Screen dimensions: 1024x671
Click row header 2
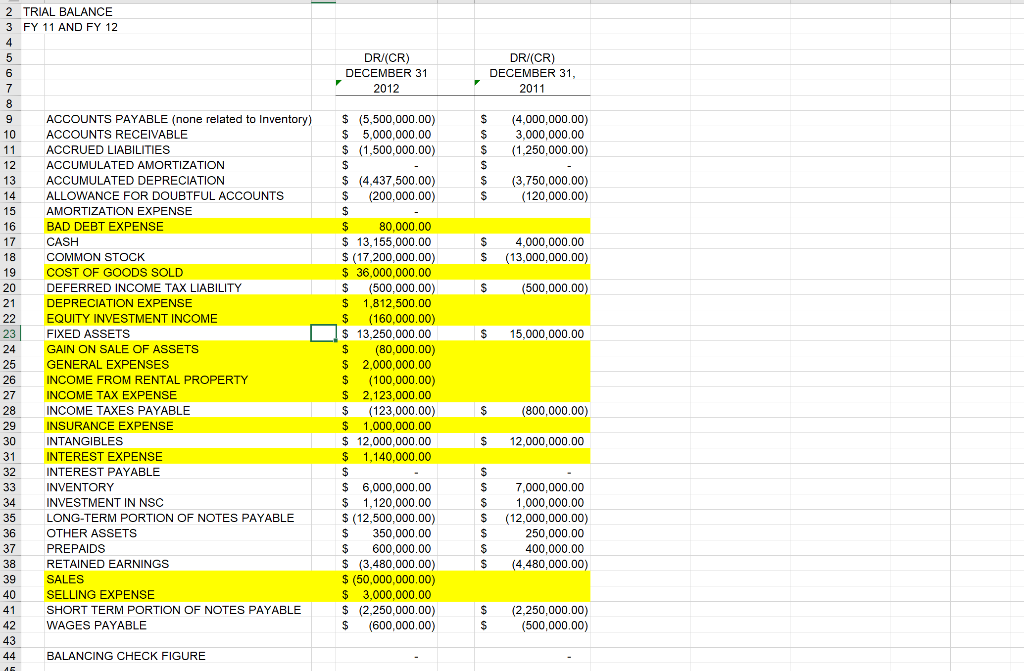9,11
